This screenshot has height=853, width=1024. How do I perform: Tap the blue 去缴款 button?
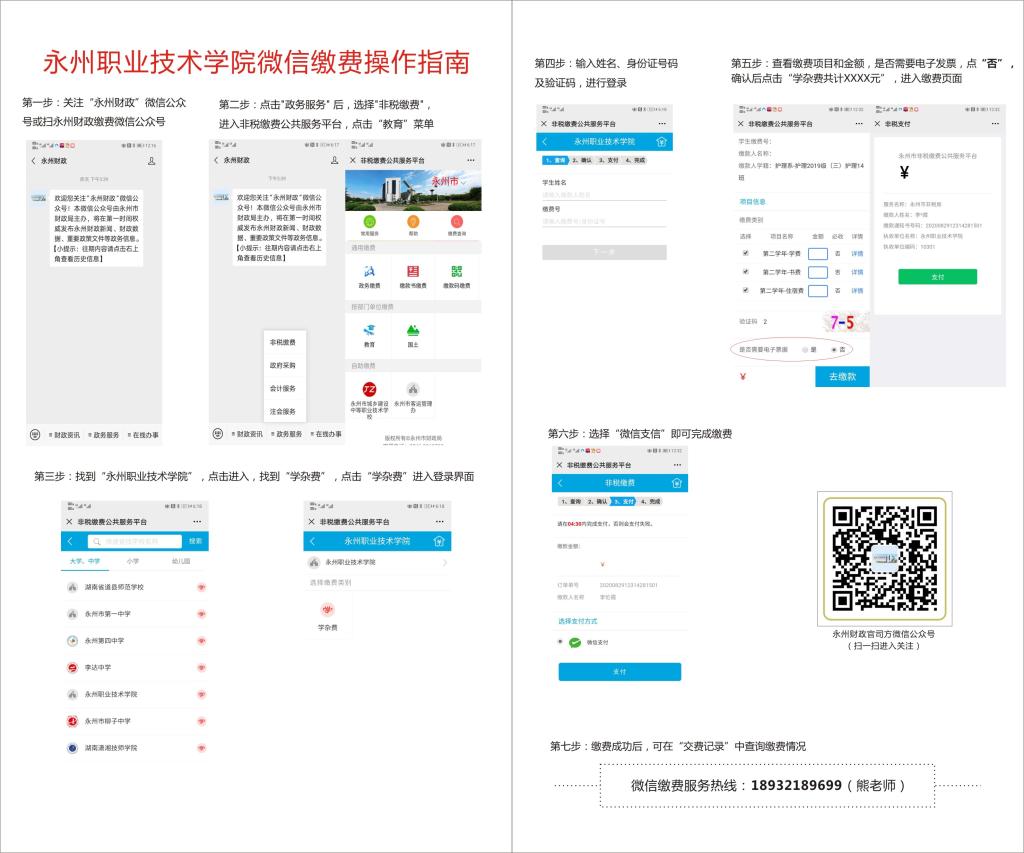pos(842,377)
